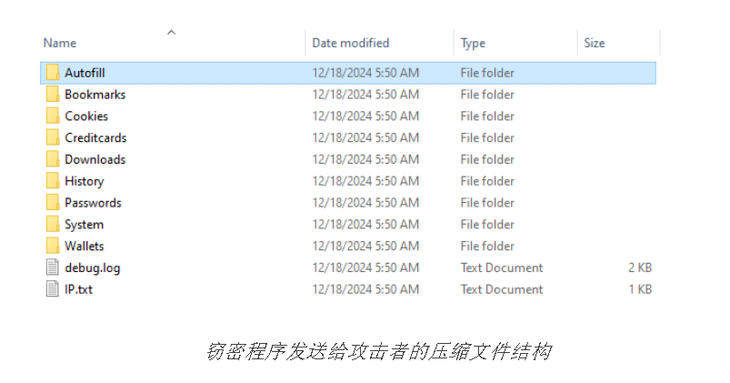Click the Text Document type of IP.txt
Viewport: 730px width, 383px height.
502,289
